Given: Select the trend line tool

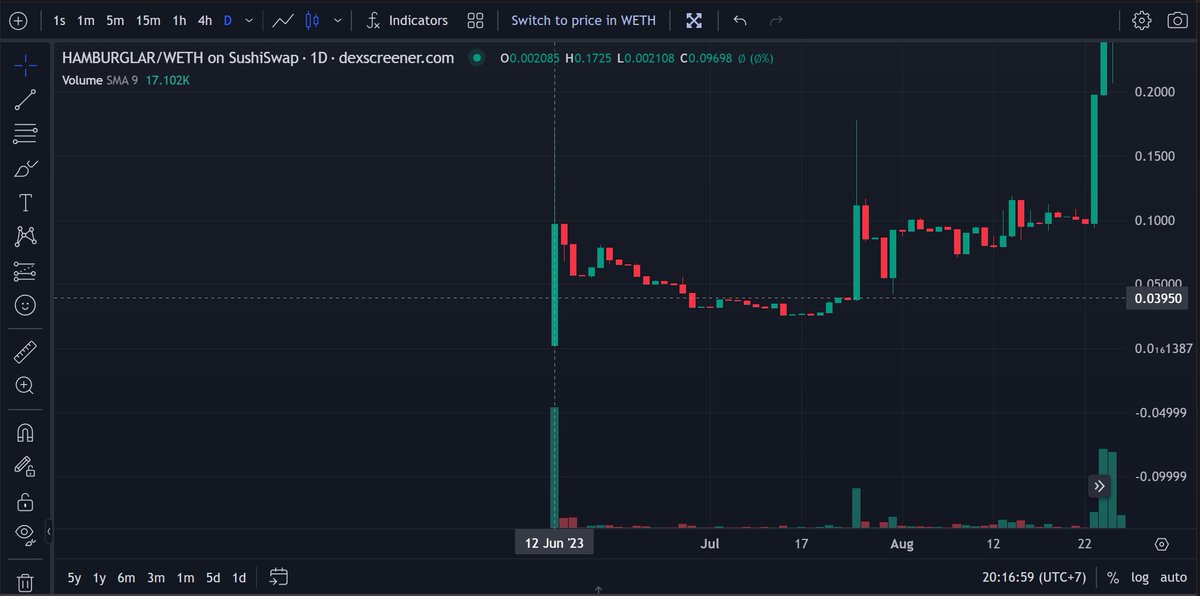Looking at the screenshot, I should point(26,99).
